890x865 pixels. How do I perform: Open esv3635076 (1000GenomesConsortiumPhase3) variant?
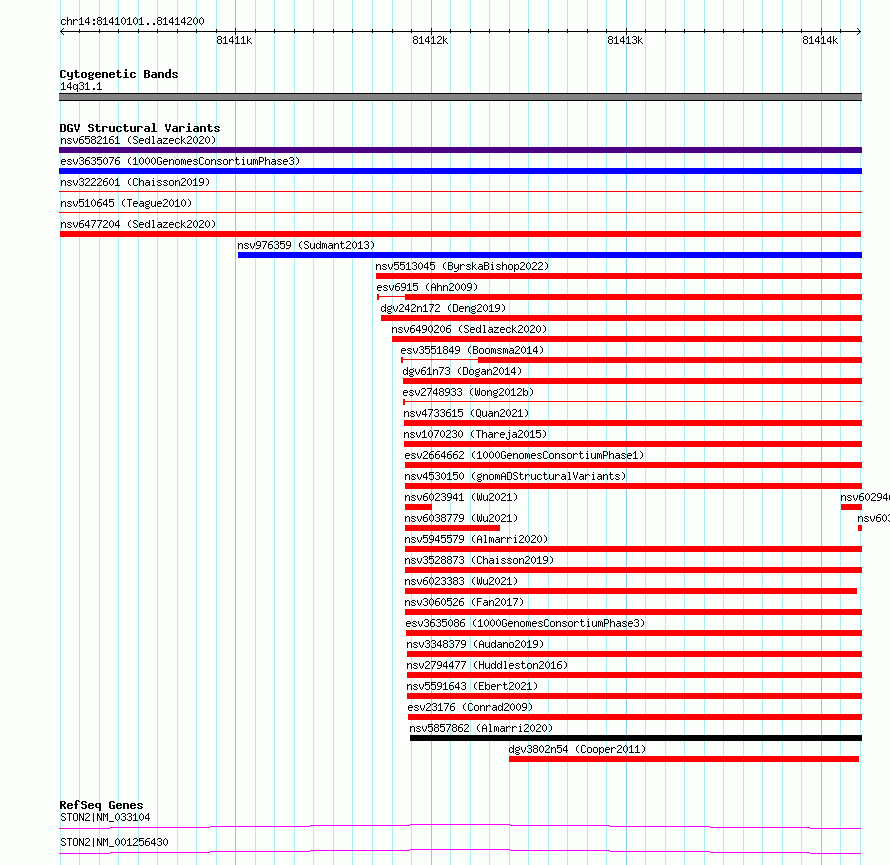click(180, 161)
